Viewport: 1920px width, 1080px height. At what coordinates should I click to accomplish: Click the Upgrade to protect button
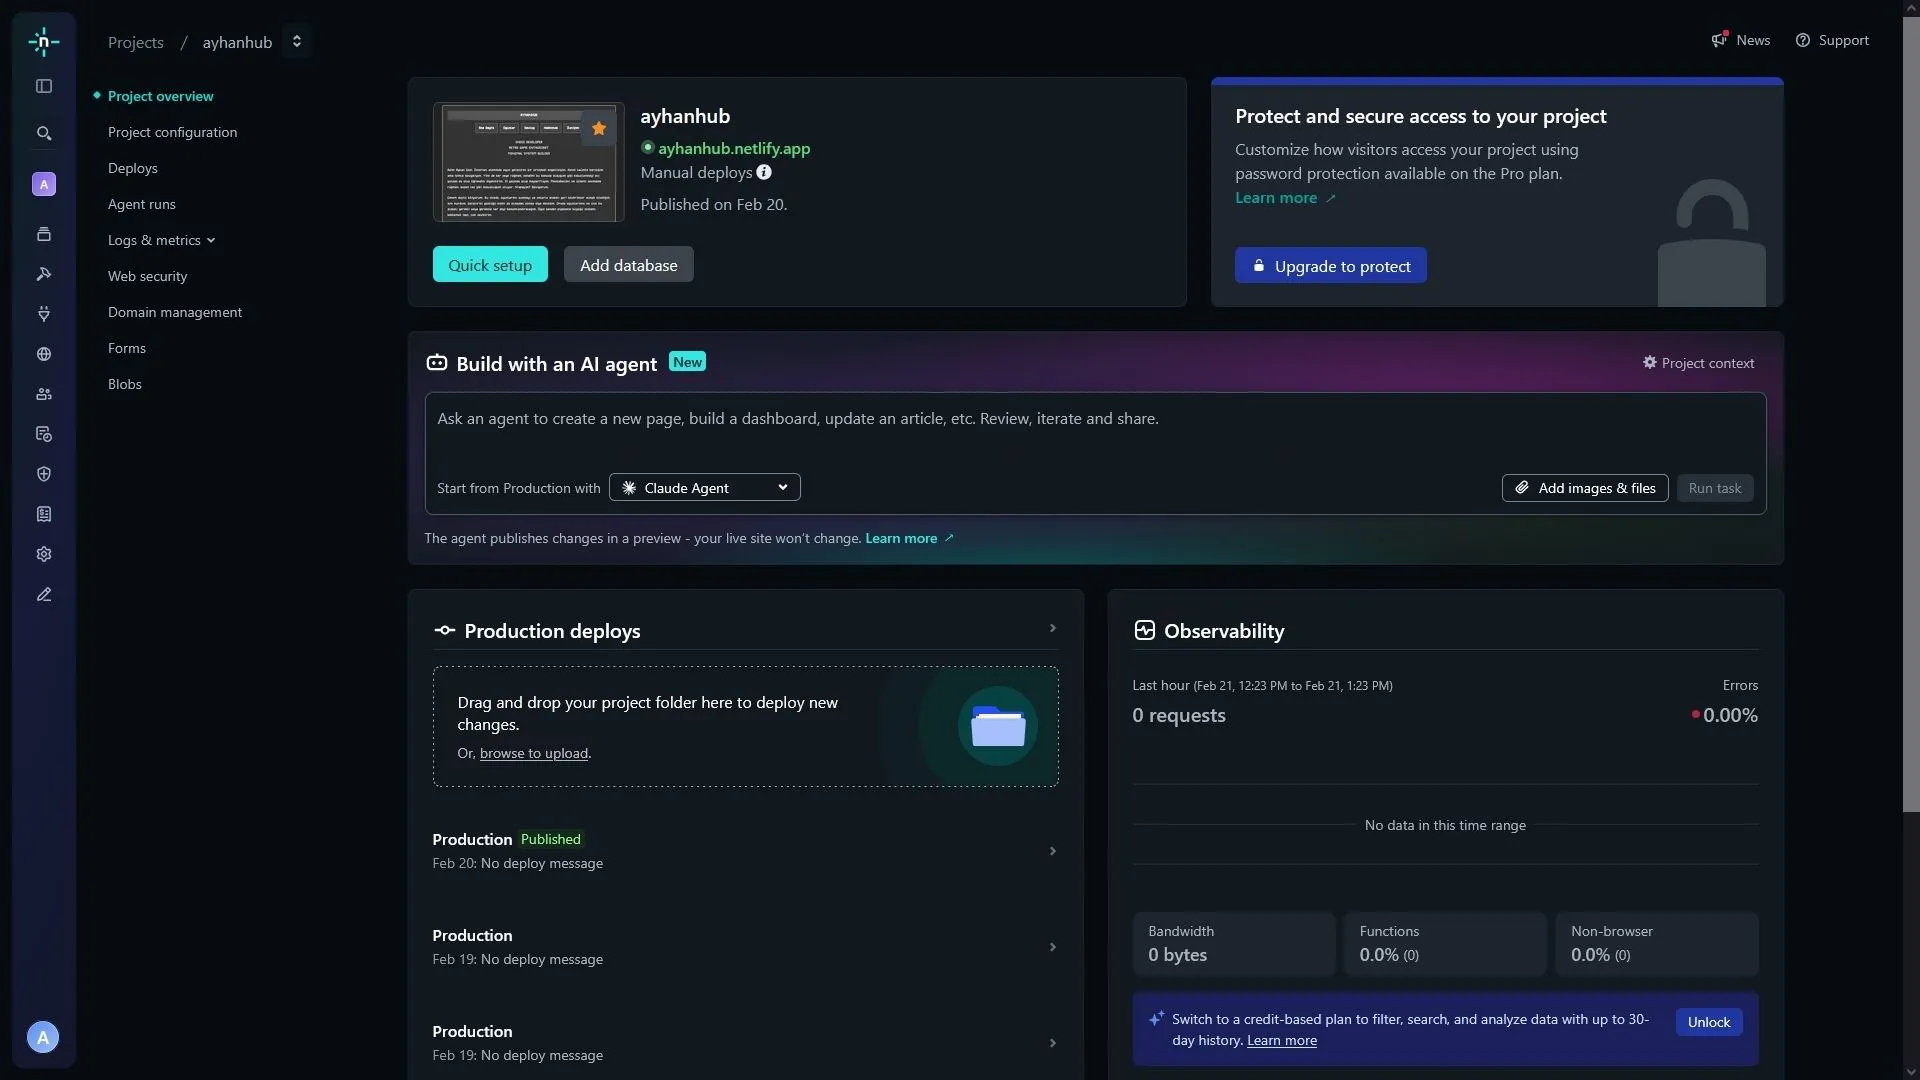point(1330,265)
